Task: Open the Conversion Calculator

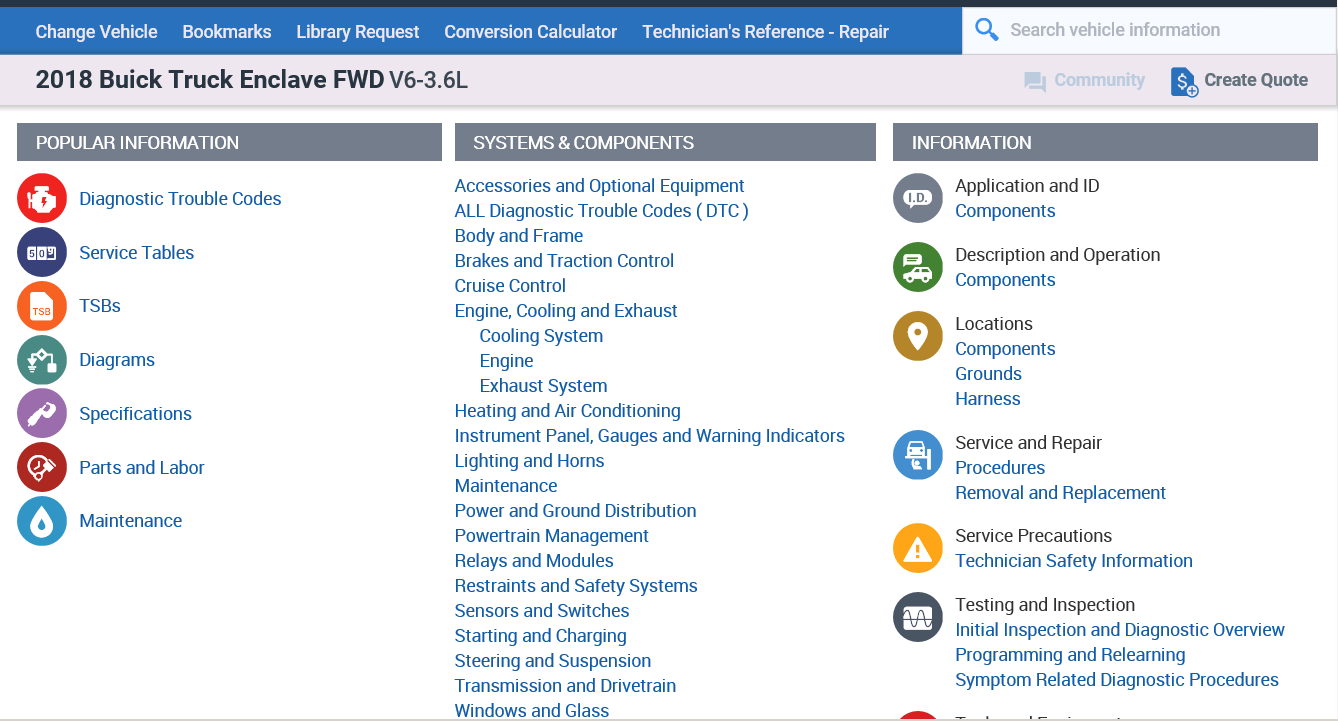Action: point(531,32)
